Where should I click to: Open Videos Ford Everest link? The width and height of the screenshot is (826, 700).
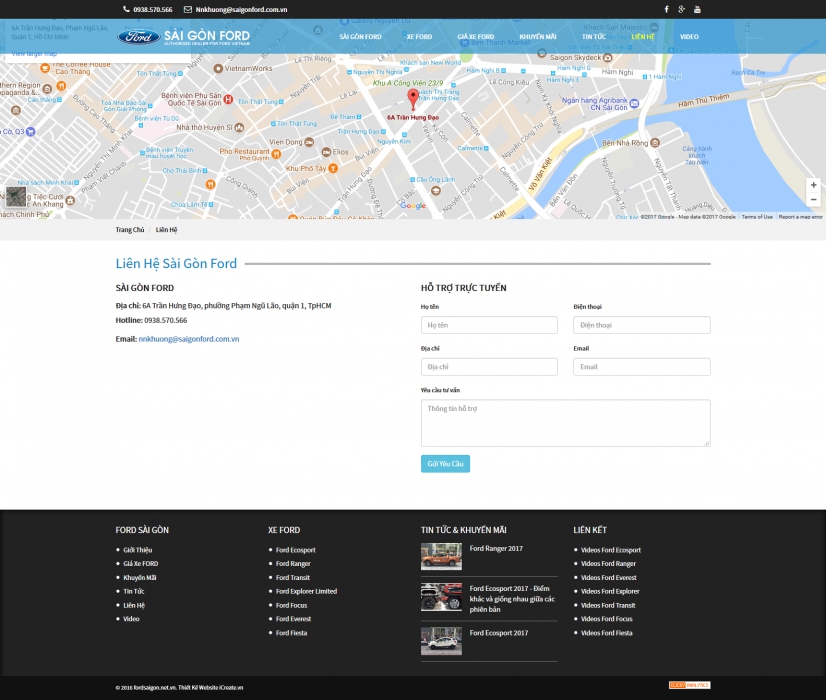[x=609, y=577]
